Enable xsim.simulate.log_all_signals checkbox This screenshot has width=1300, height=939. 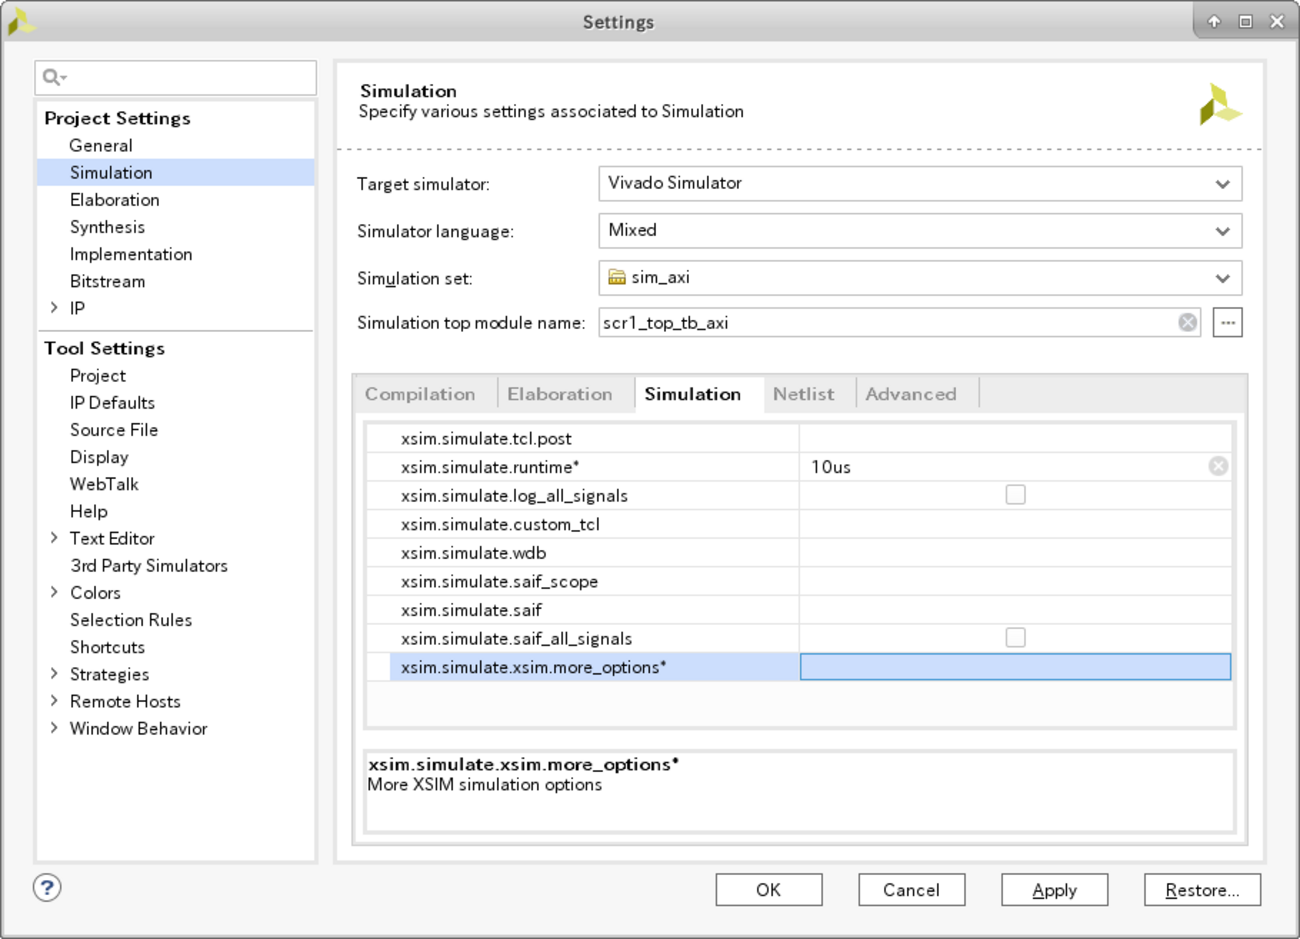(x=1015, y=495)
